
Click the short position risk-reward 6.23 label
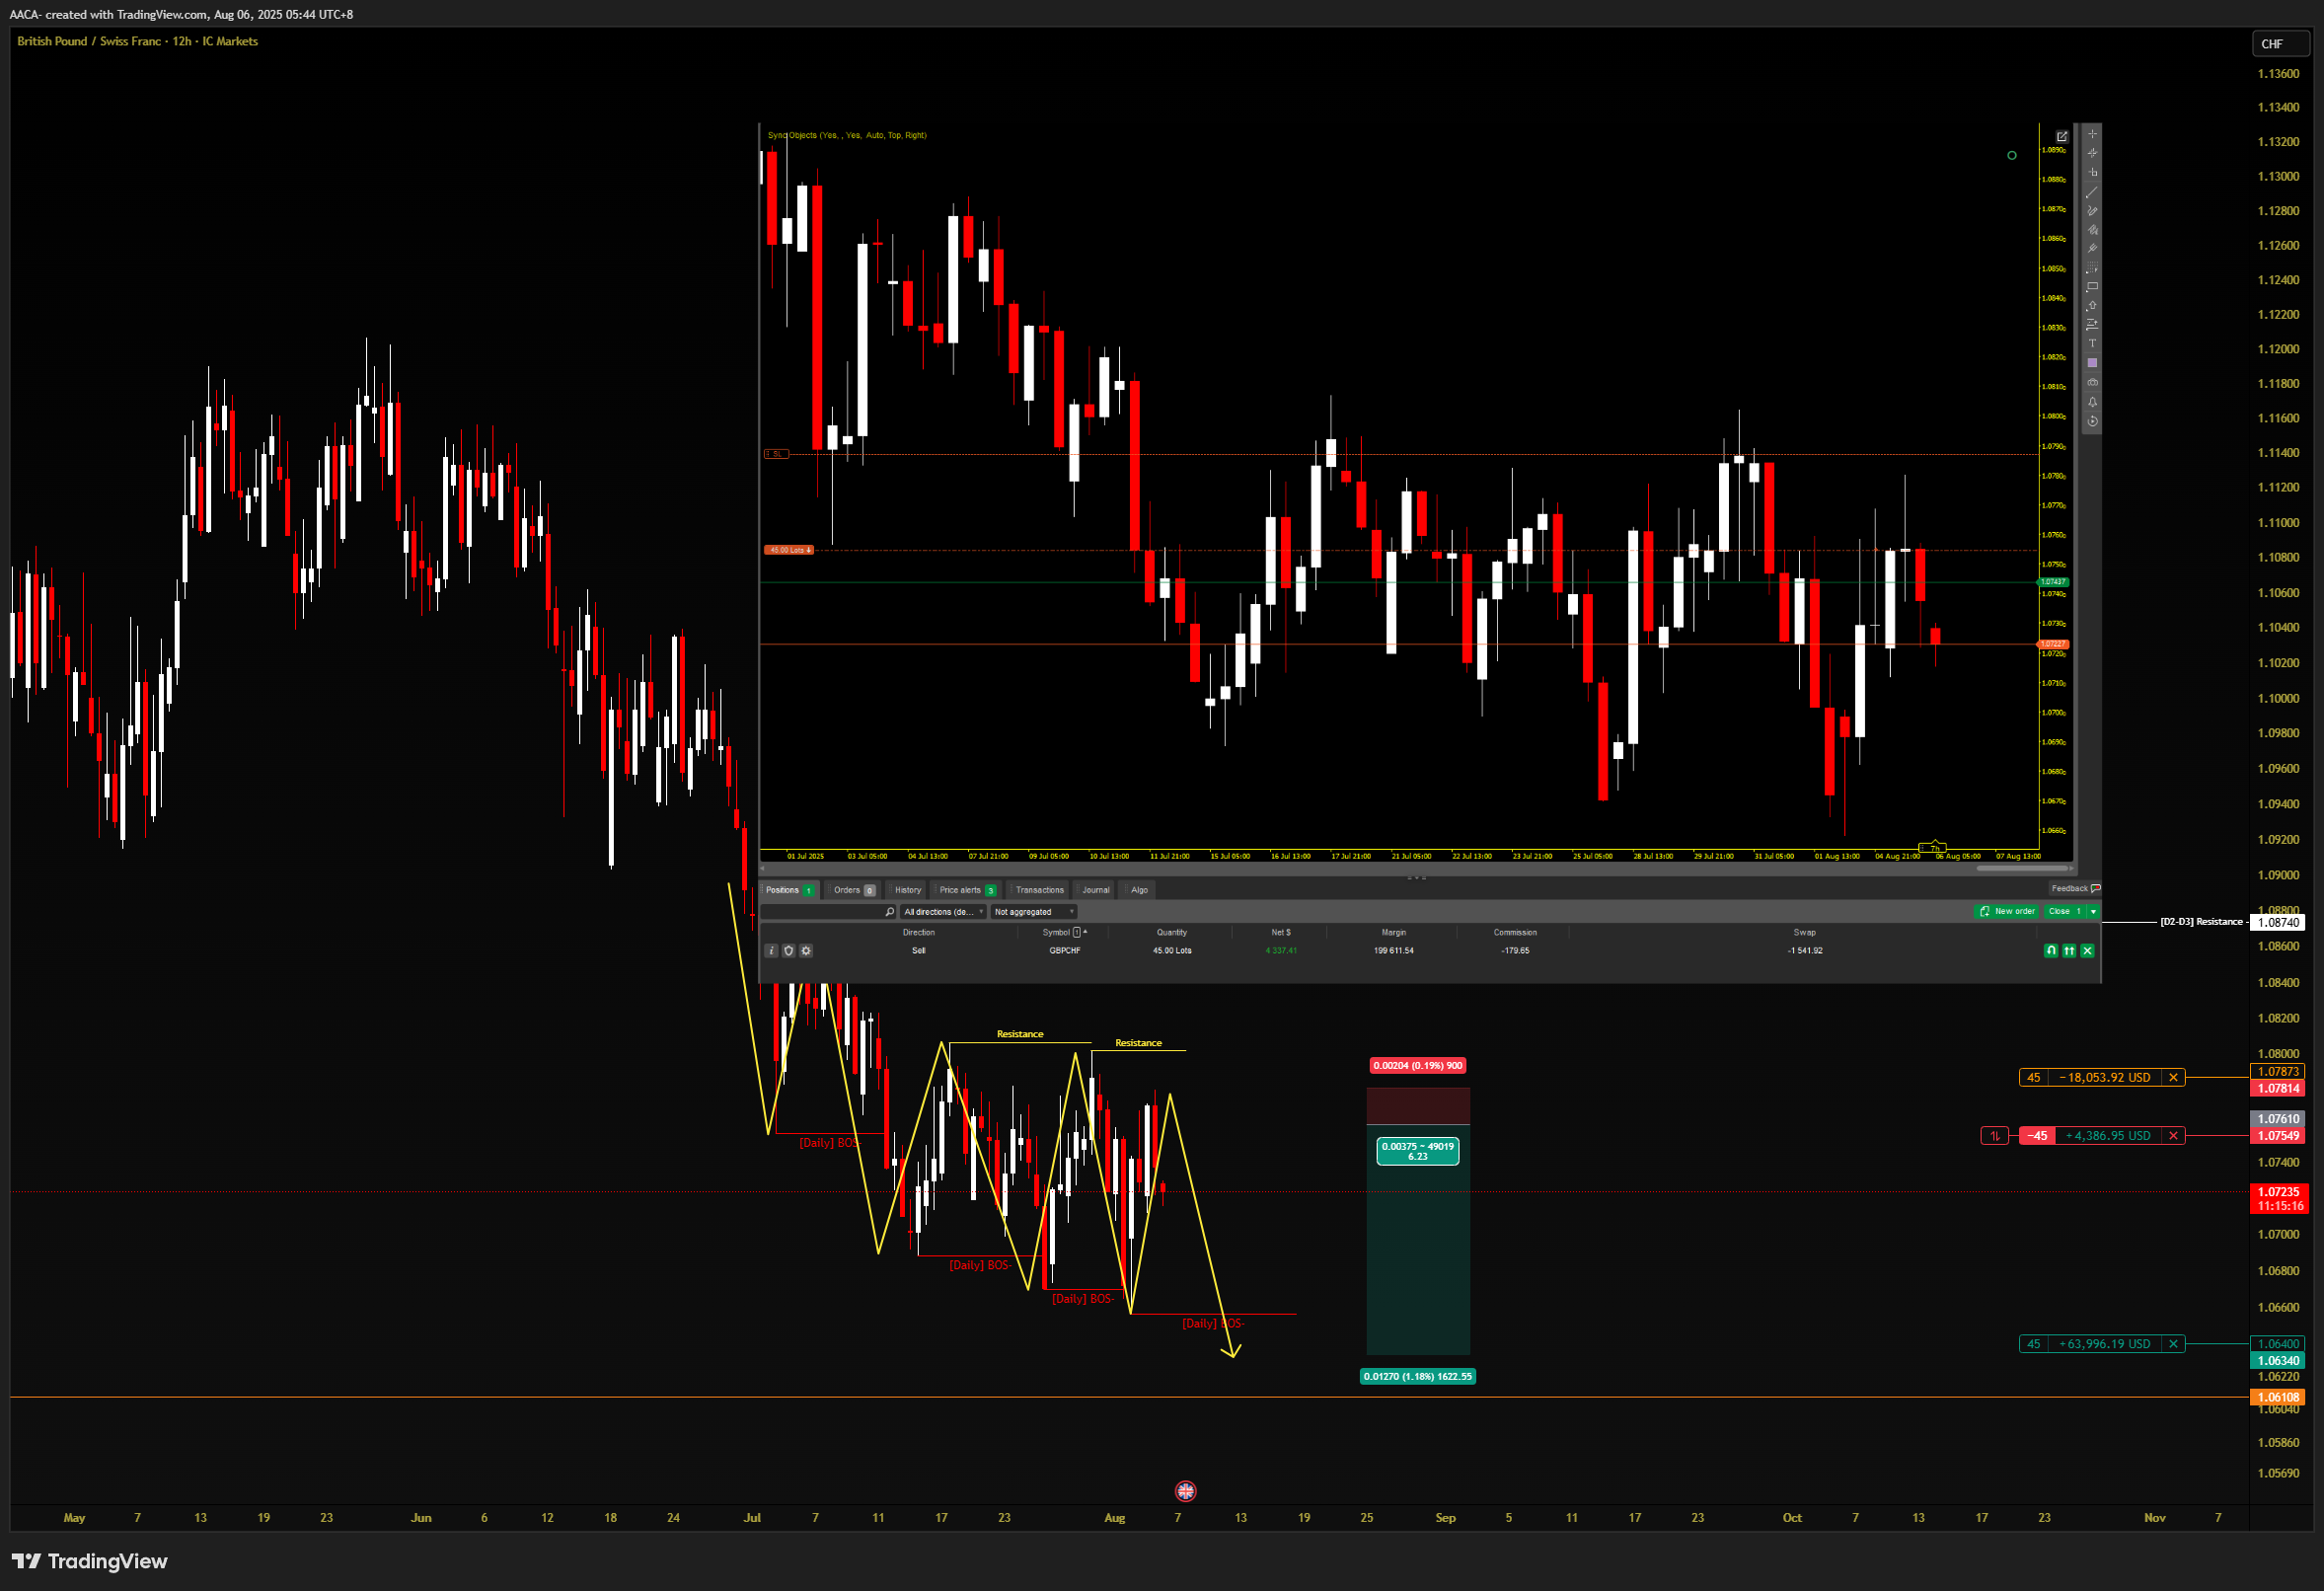click(1417, 1152)
